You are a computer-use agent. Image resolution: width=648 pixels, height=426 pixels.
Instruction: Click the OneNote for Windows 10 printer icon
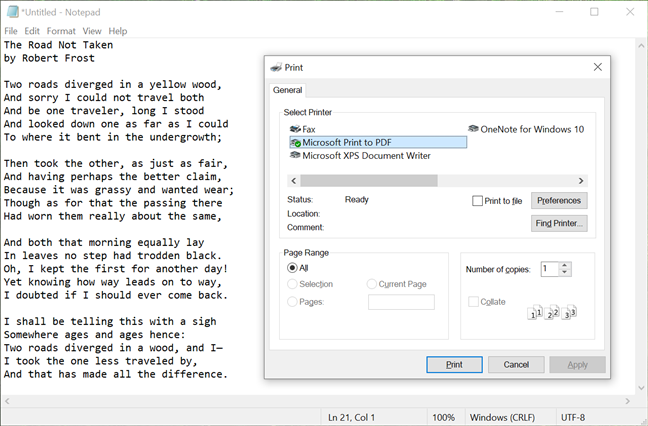[x=473, y=129]
